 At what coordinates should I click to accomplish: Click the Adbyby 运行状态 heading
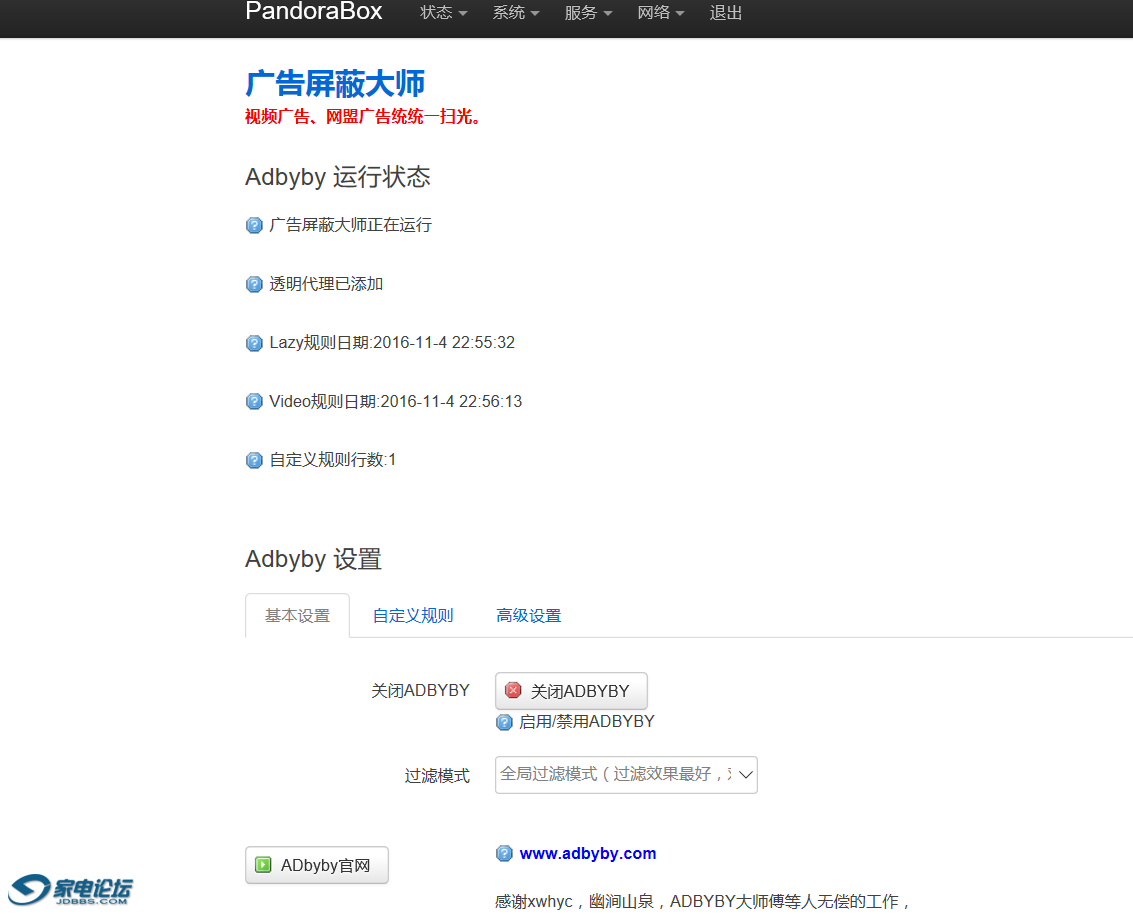[337, 177]
